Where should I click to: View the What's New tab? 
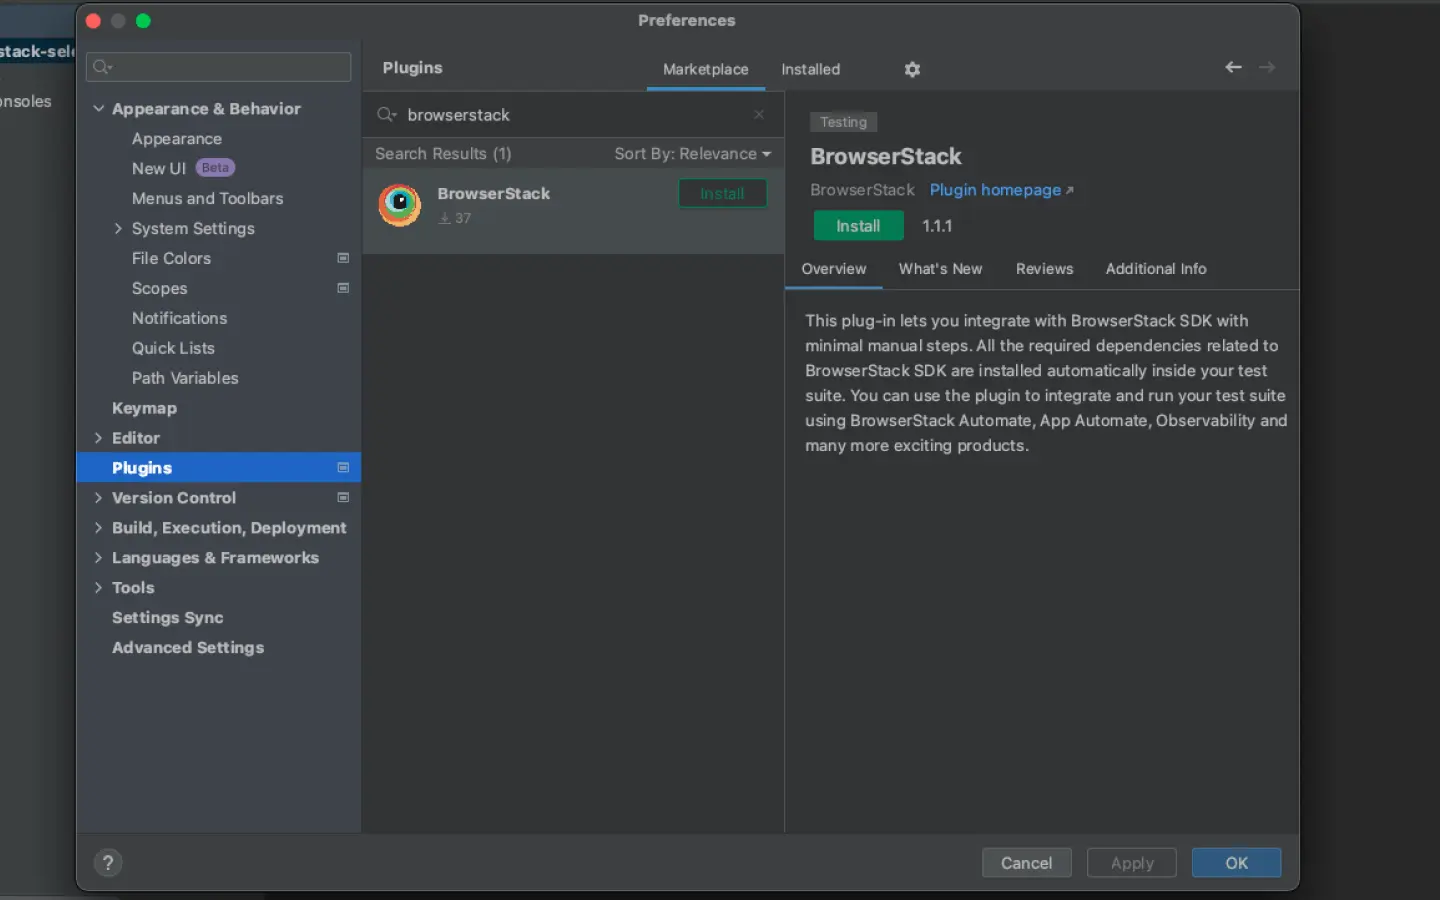(940, 269)
